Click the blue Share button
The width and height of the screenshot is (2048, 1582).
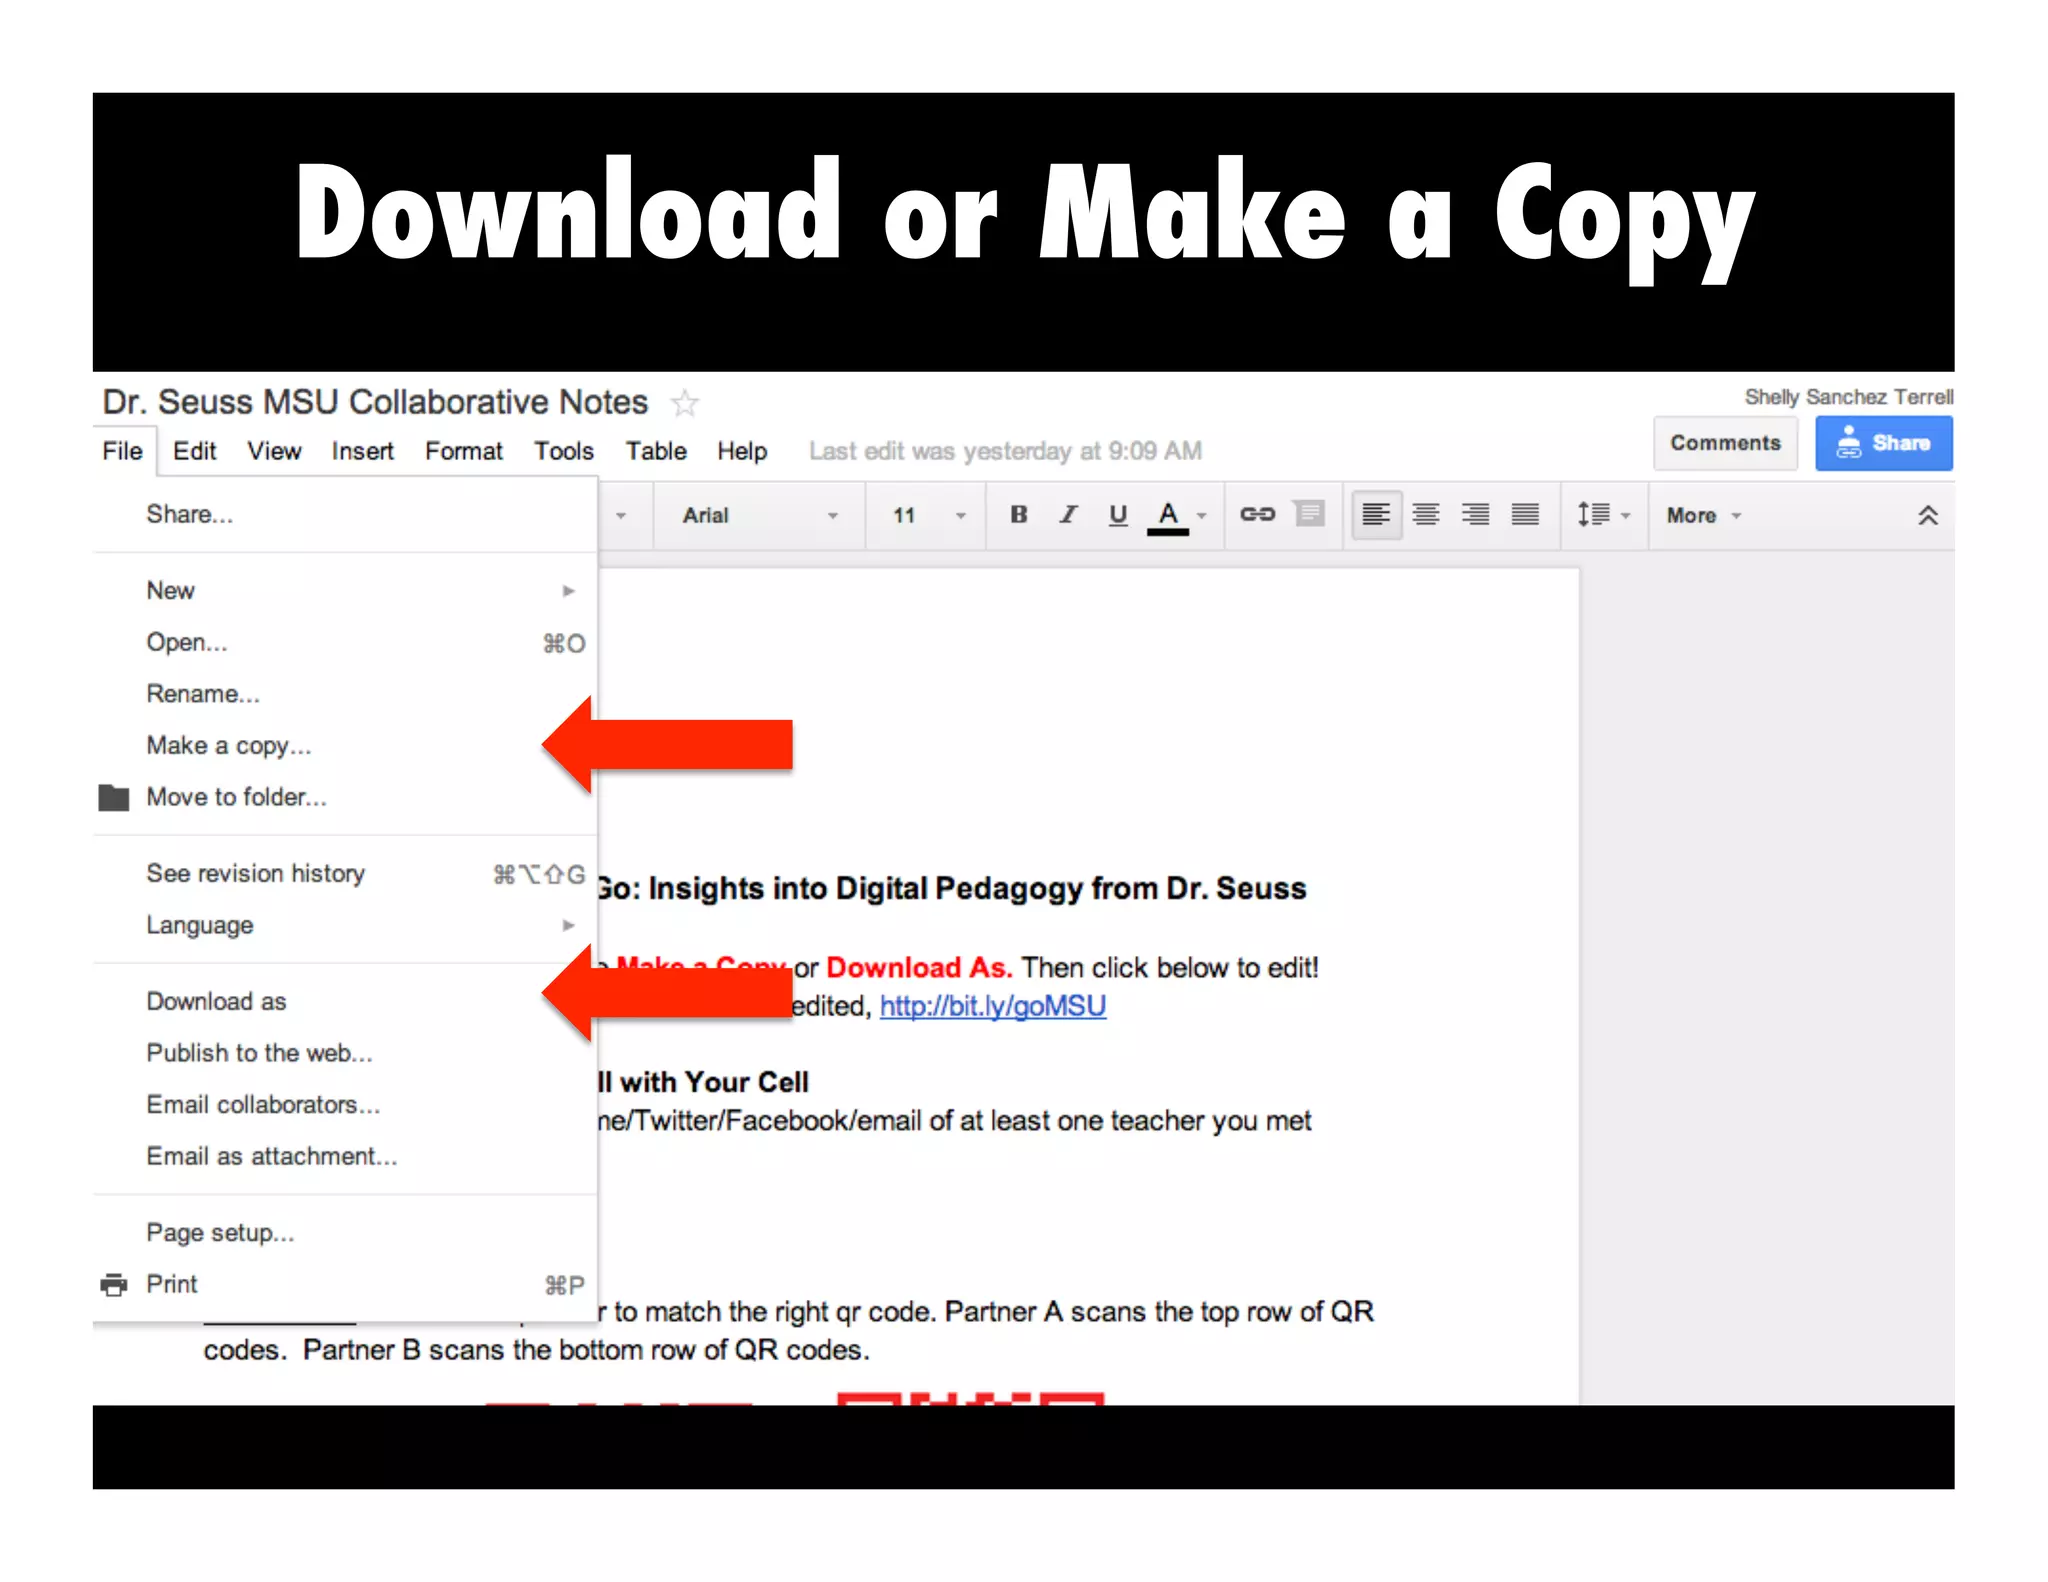[x=1883, y=443]
